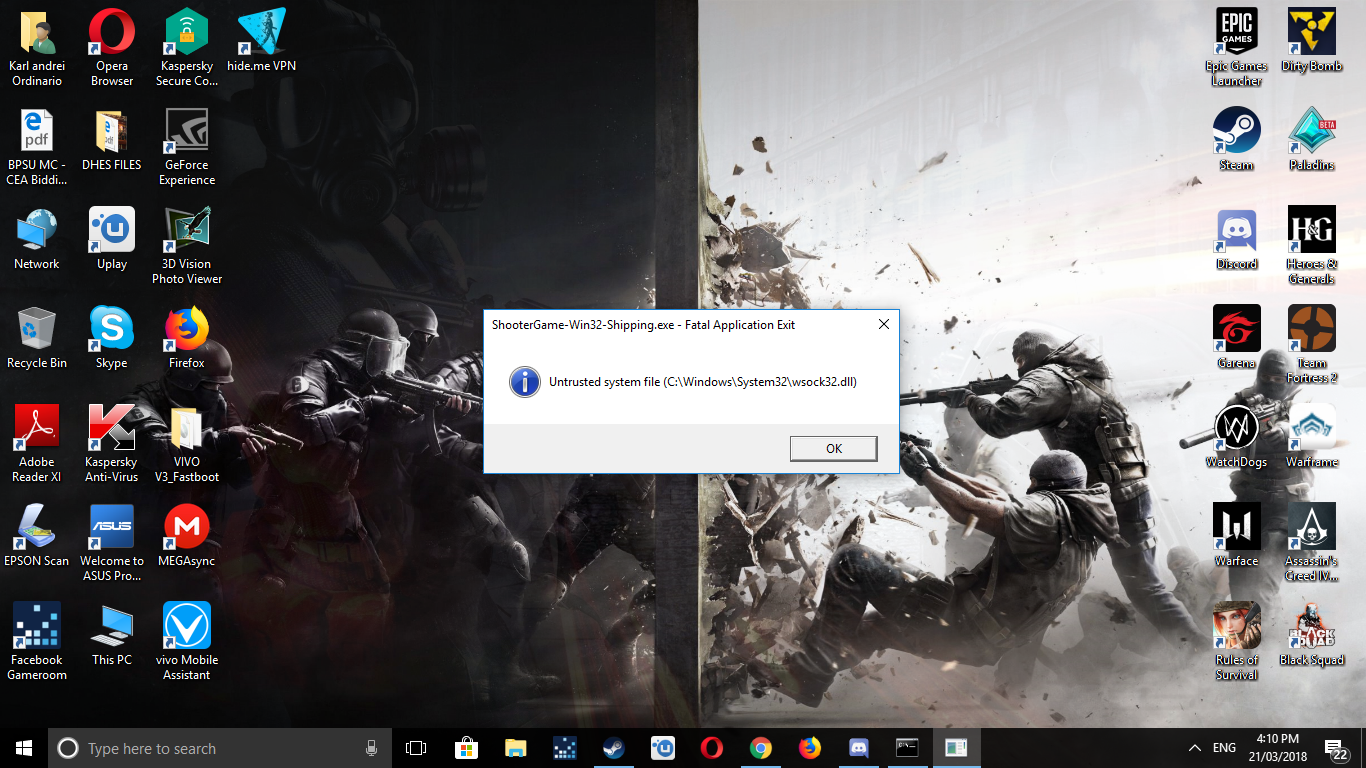Switch to Firefox in the taskbar
The image size is (1366, 768).
click(809, 748)
